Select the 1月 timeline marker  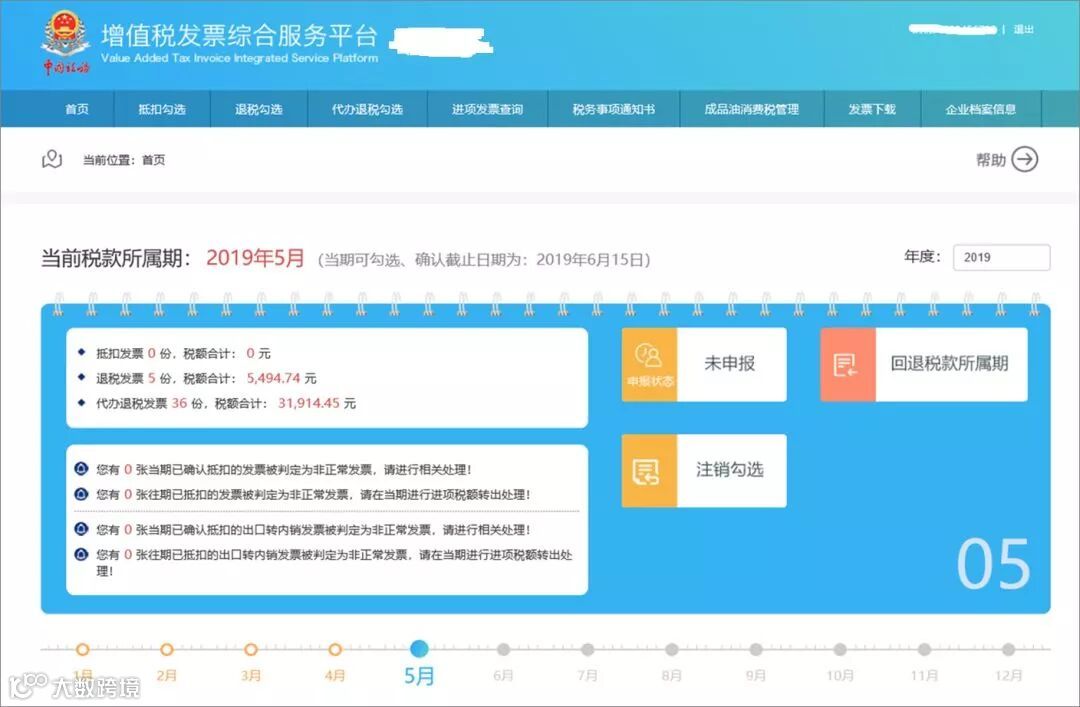click(83, 649)
